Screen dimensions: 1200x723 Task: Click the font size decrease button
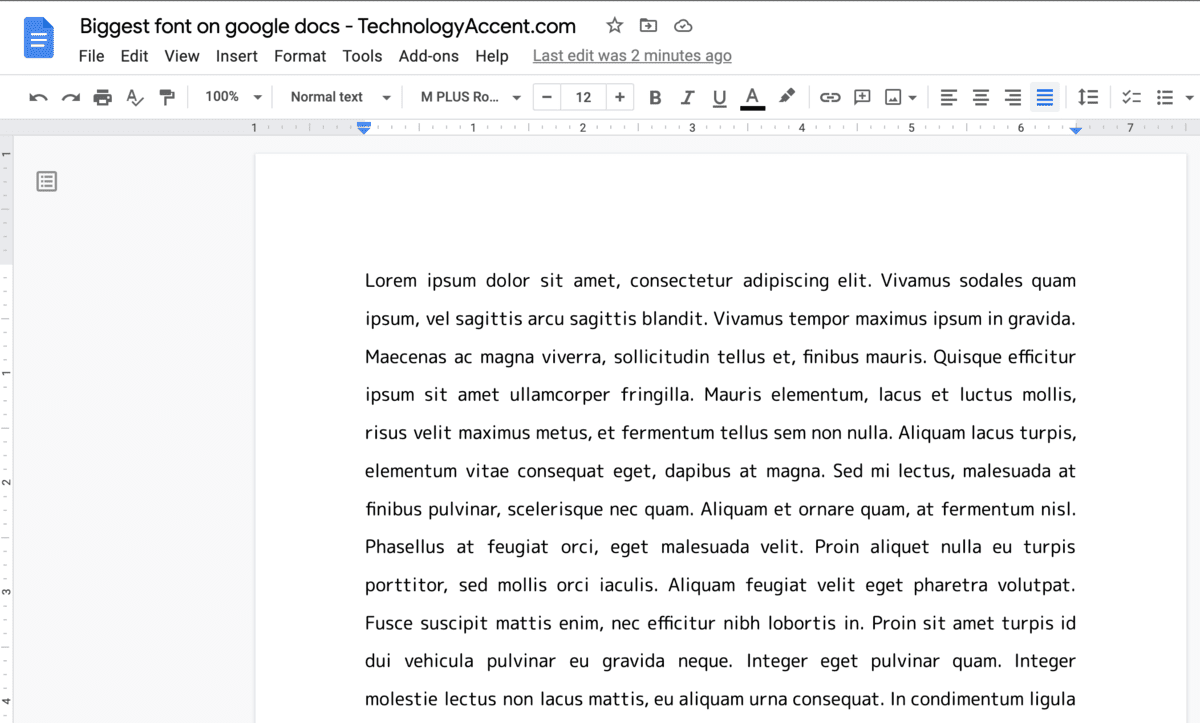[546, 96]
